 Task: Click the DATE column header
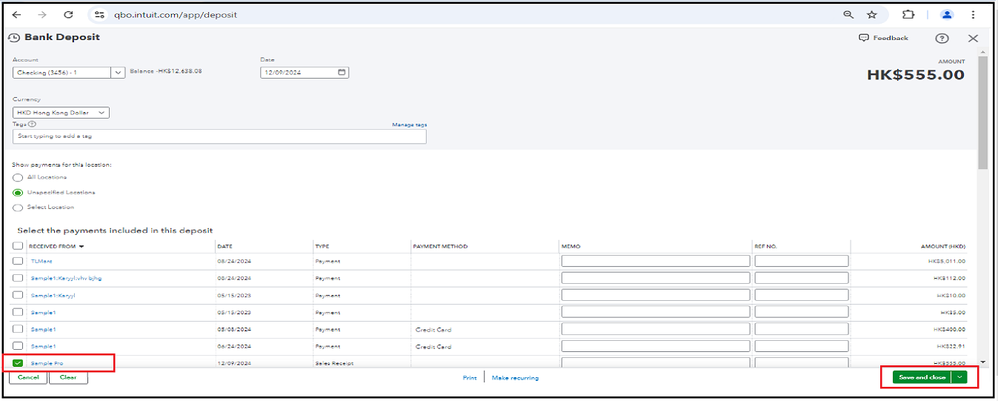[224, 246]
